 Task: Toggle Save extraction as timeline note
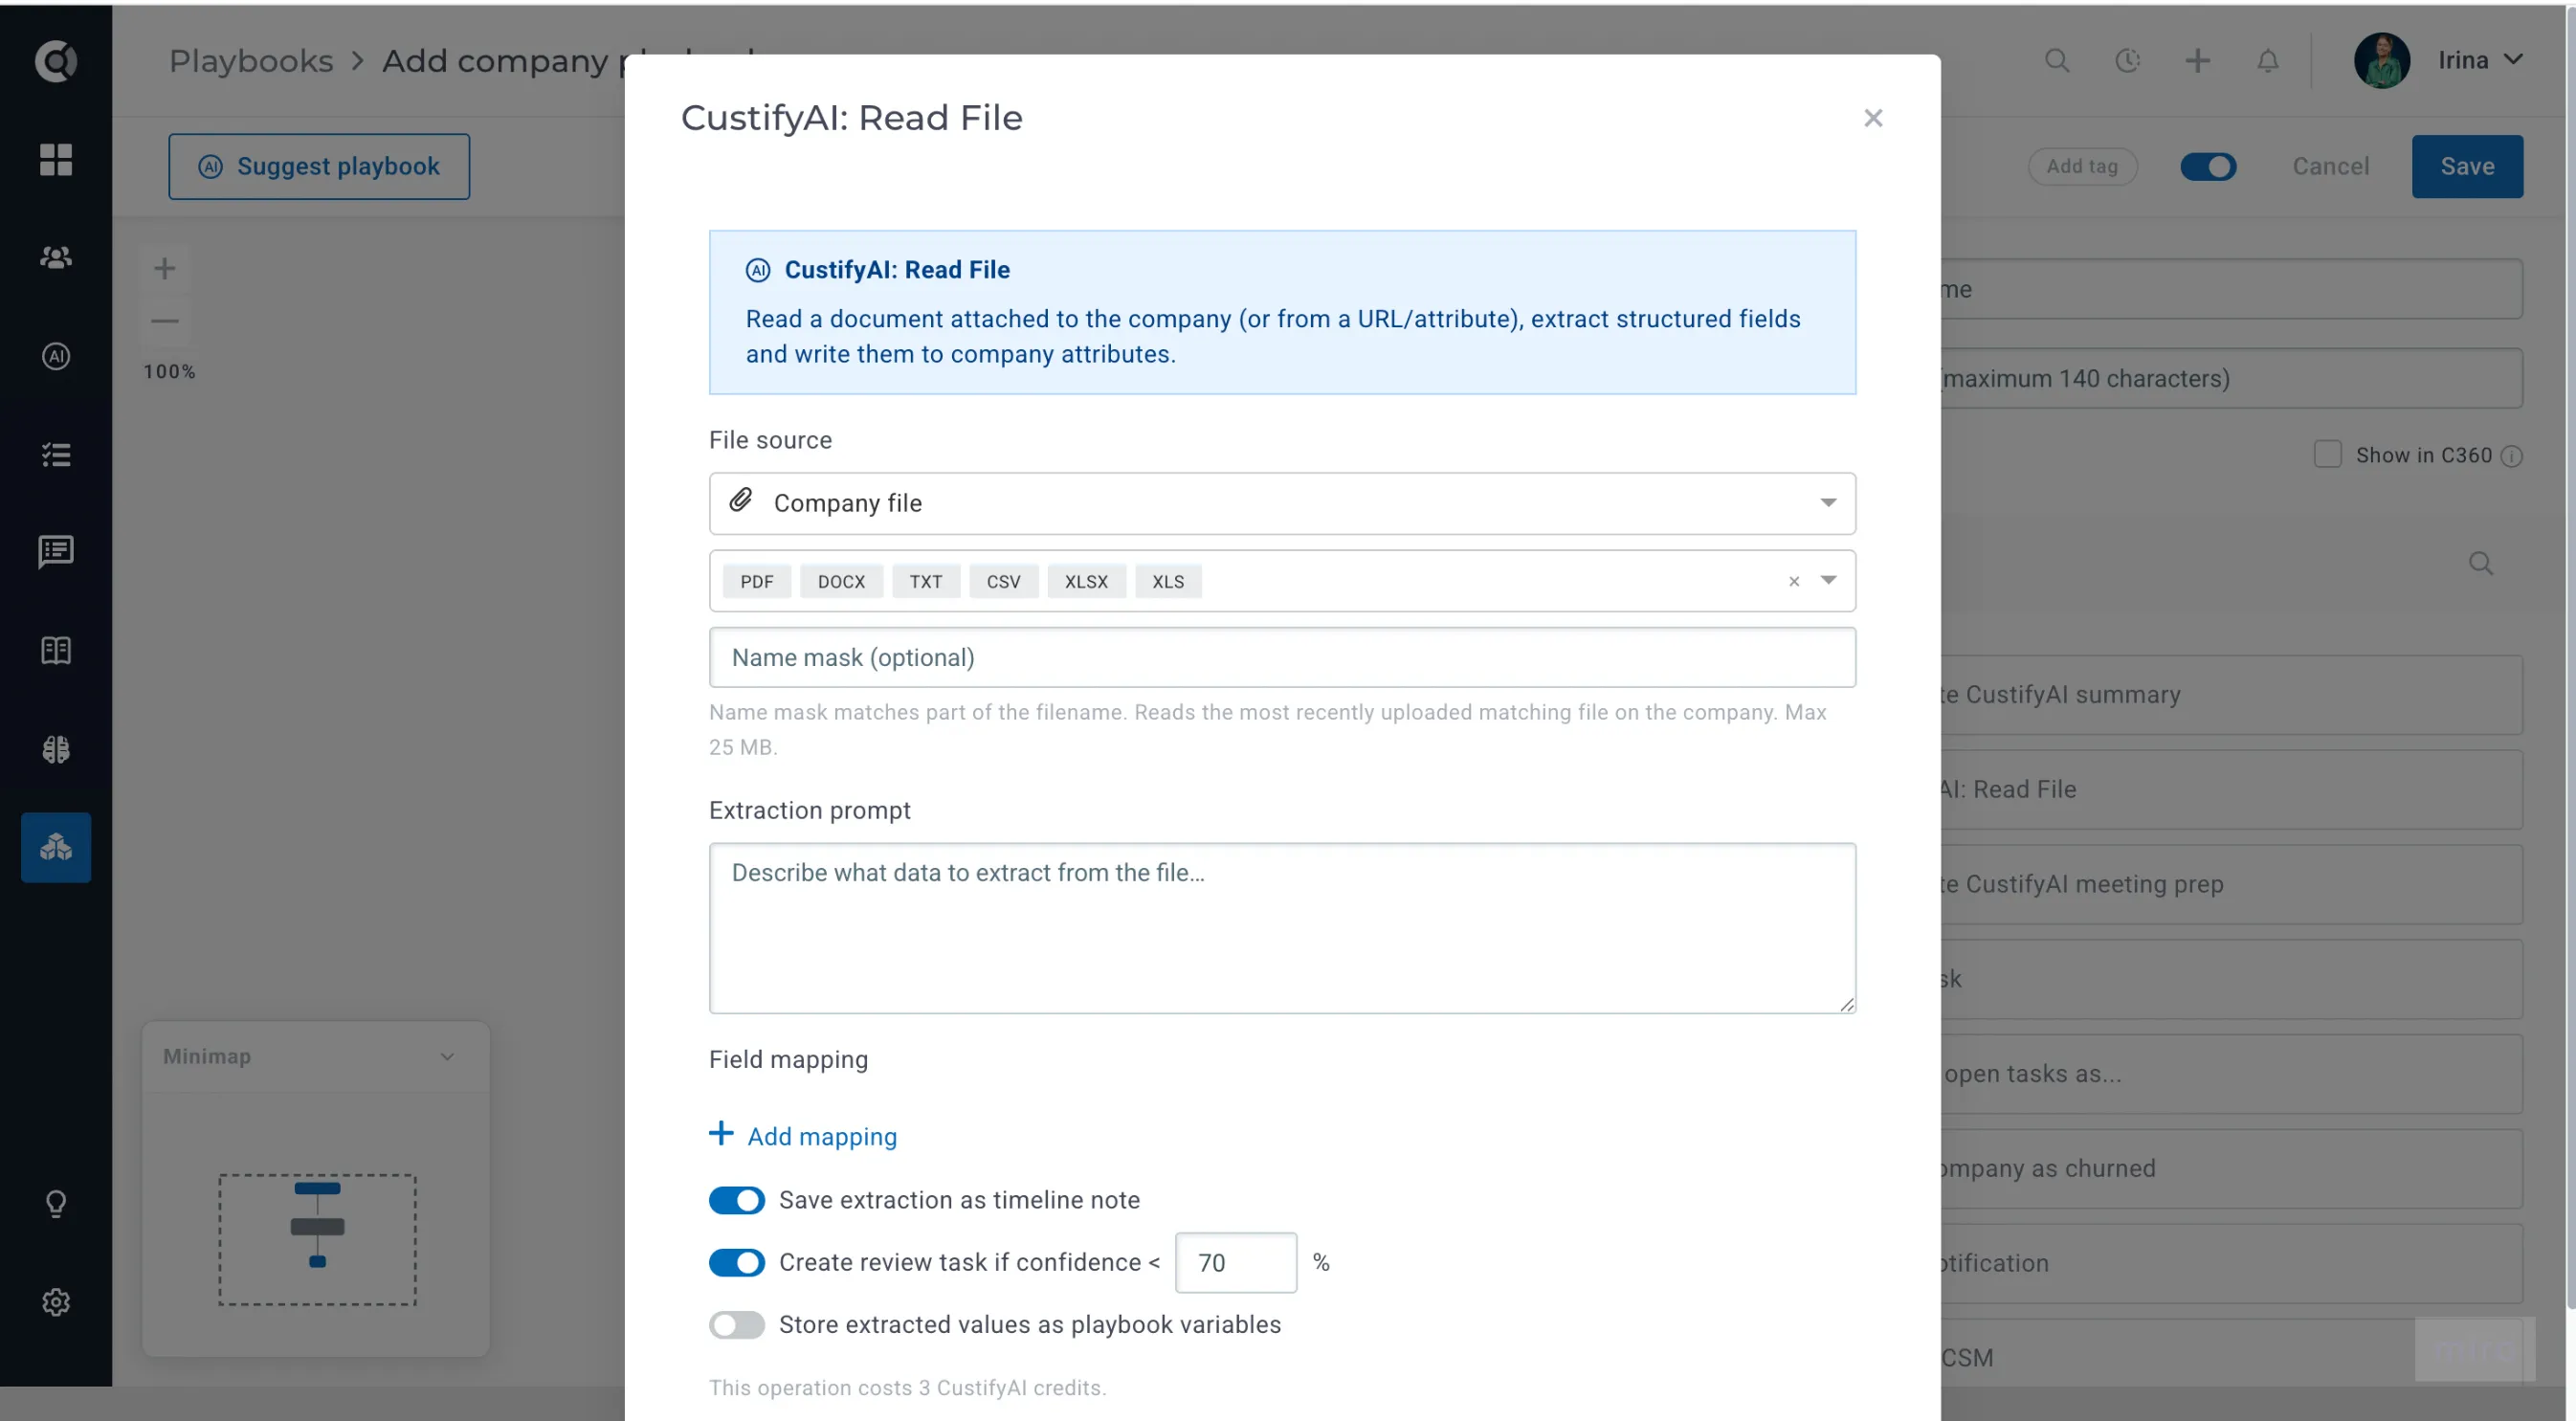(x=736, y=1200)
